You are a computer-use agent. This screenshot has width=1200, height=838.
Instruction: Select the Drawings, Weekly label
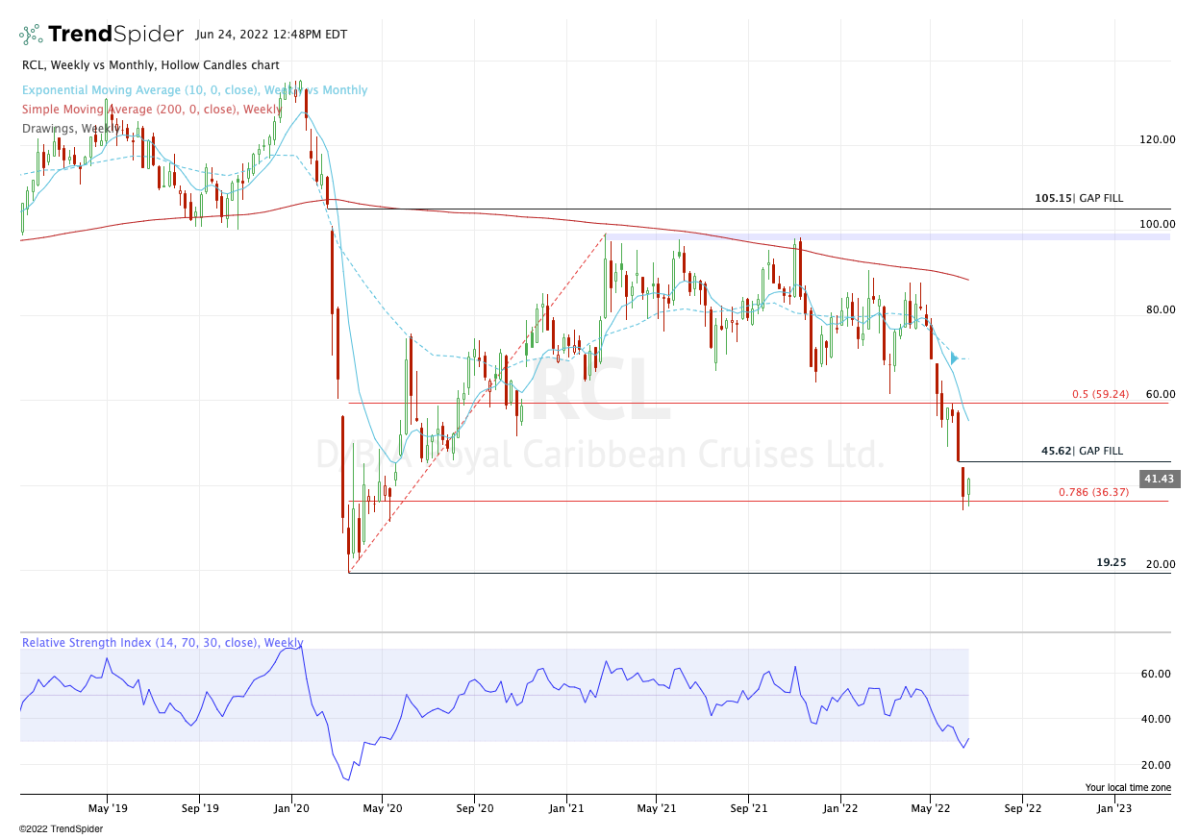click(x=64, y=128)
